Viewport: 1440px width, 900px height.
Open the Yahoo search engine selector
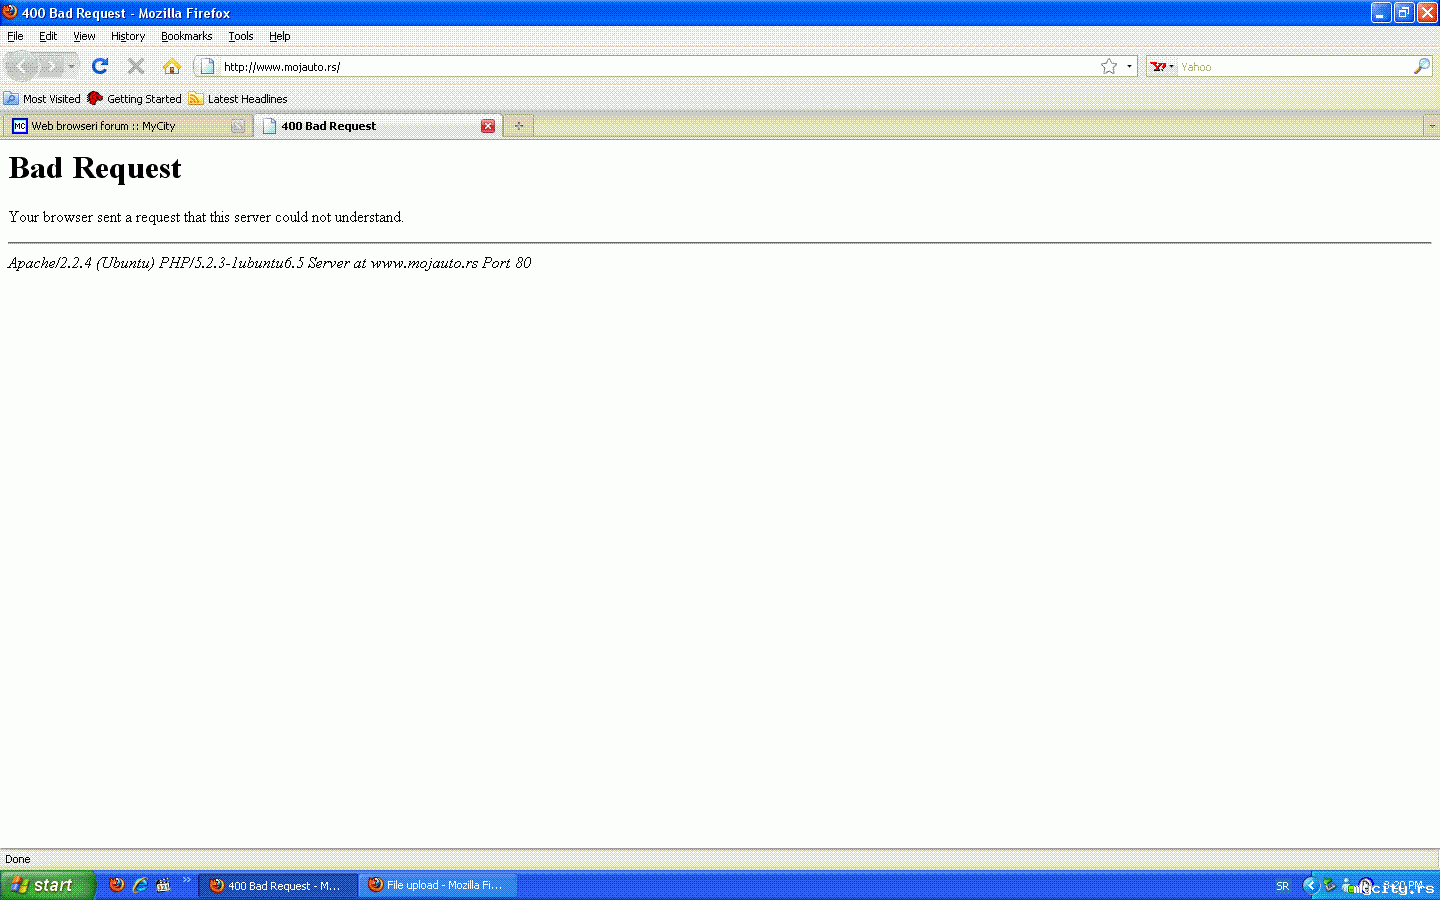tap(1162, 67)
